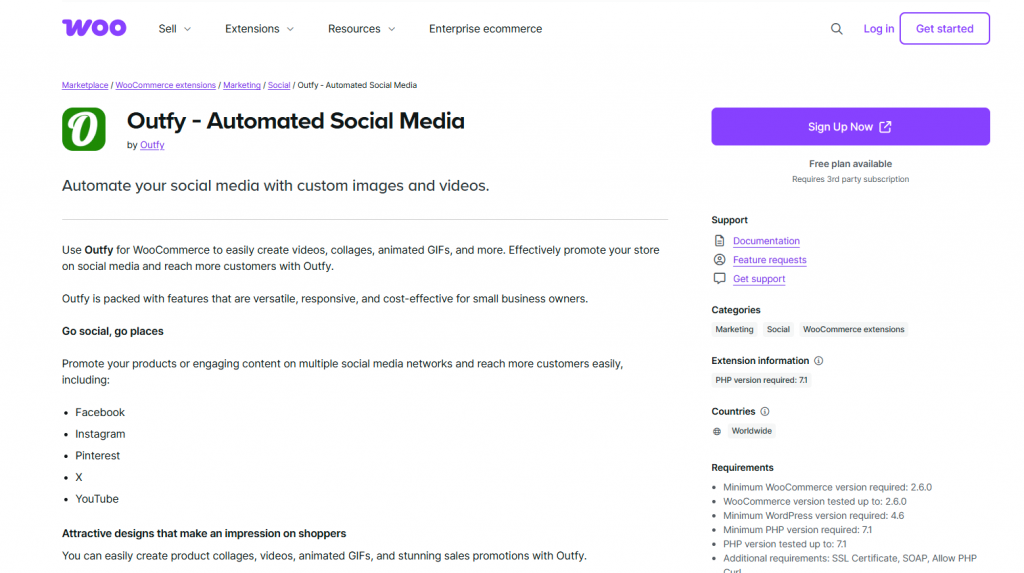Click the Support section heading
Screen dimensions: 1024x573
(729, 220)
